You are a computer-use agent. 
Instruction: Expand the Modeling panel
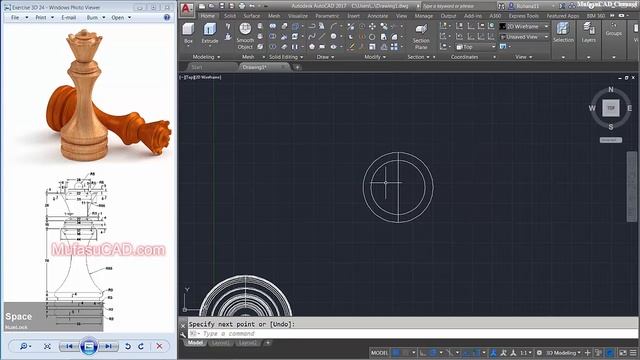pyautogui.click(x=206, y=57)
